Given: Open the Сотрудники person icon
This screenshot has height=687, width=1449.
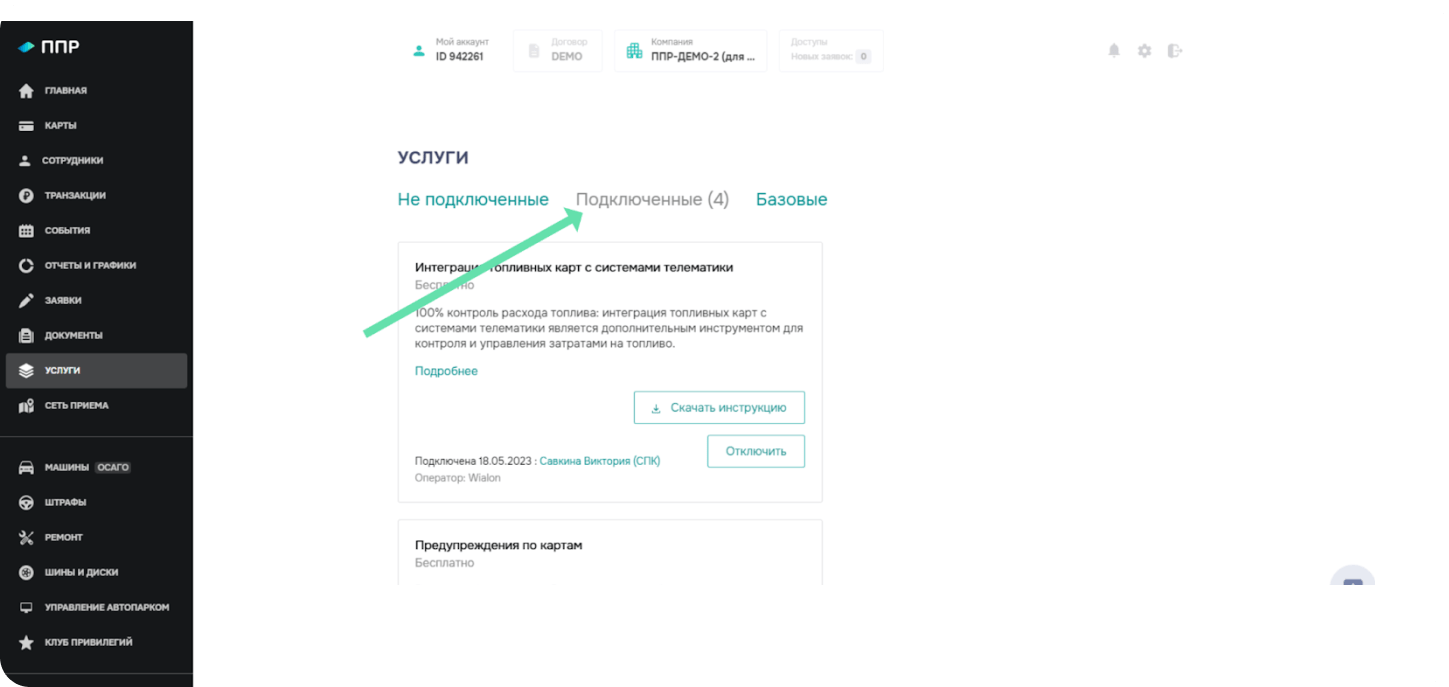Looking at the screenshot, I should (26, 161).
